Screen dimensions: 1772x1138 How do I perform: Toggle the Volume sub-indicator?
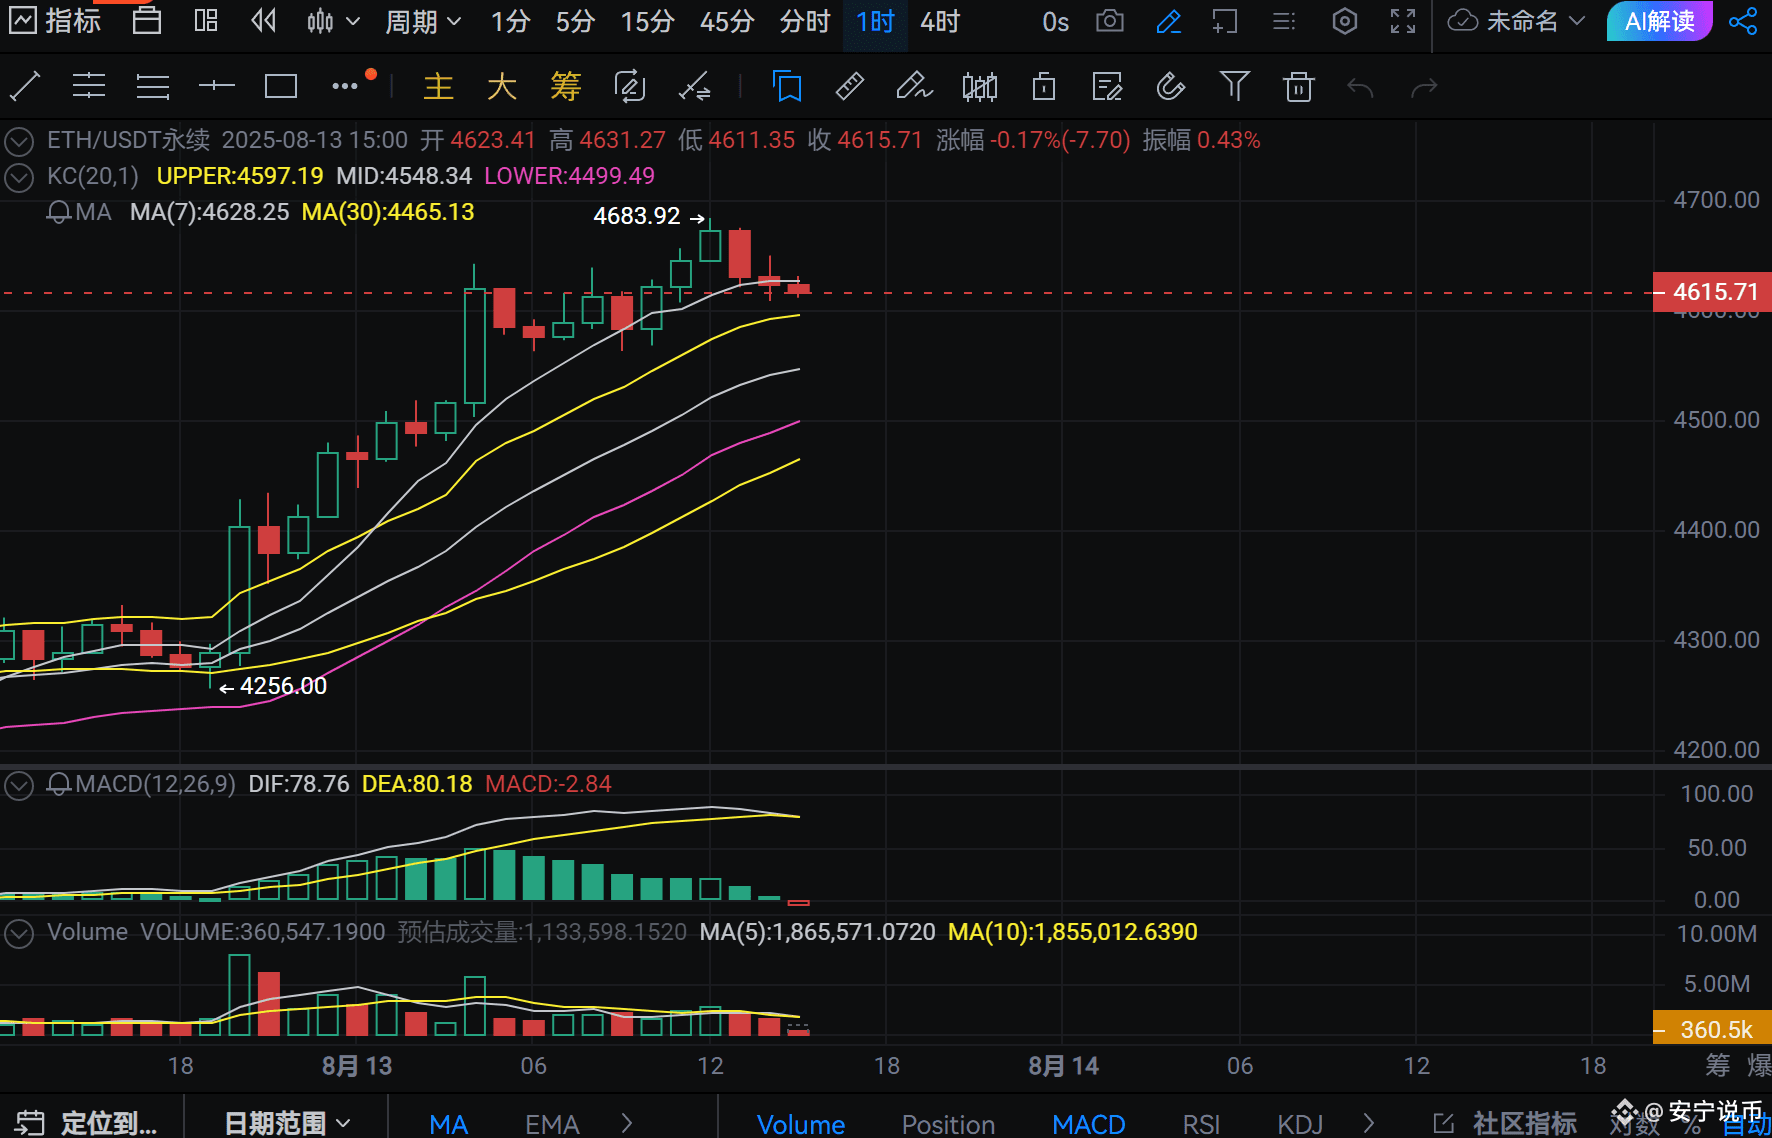tap(801, 1124)
